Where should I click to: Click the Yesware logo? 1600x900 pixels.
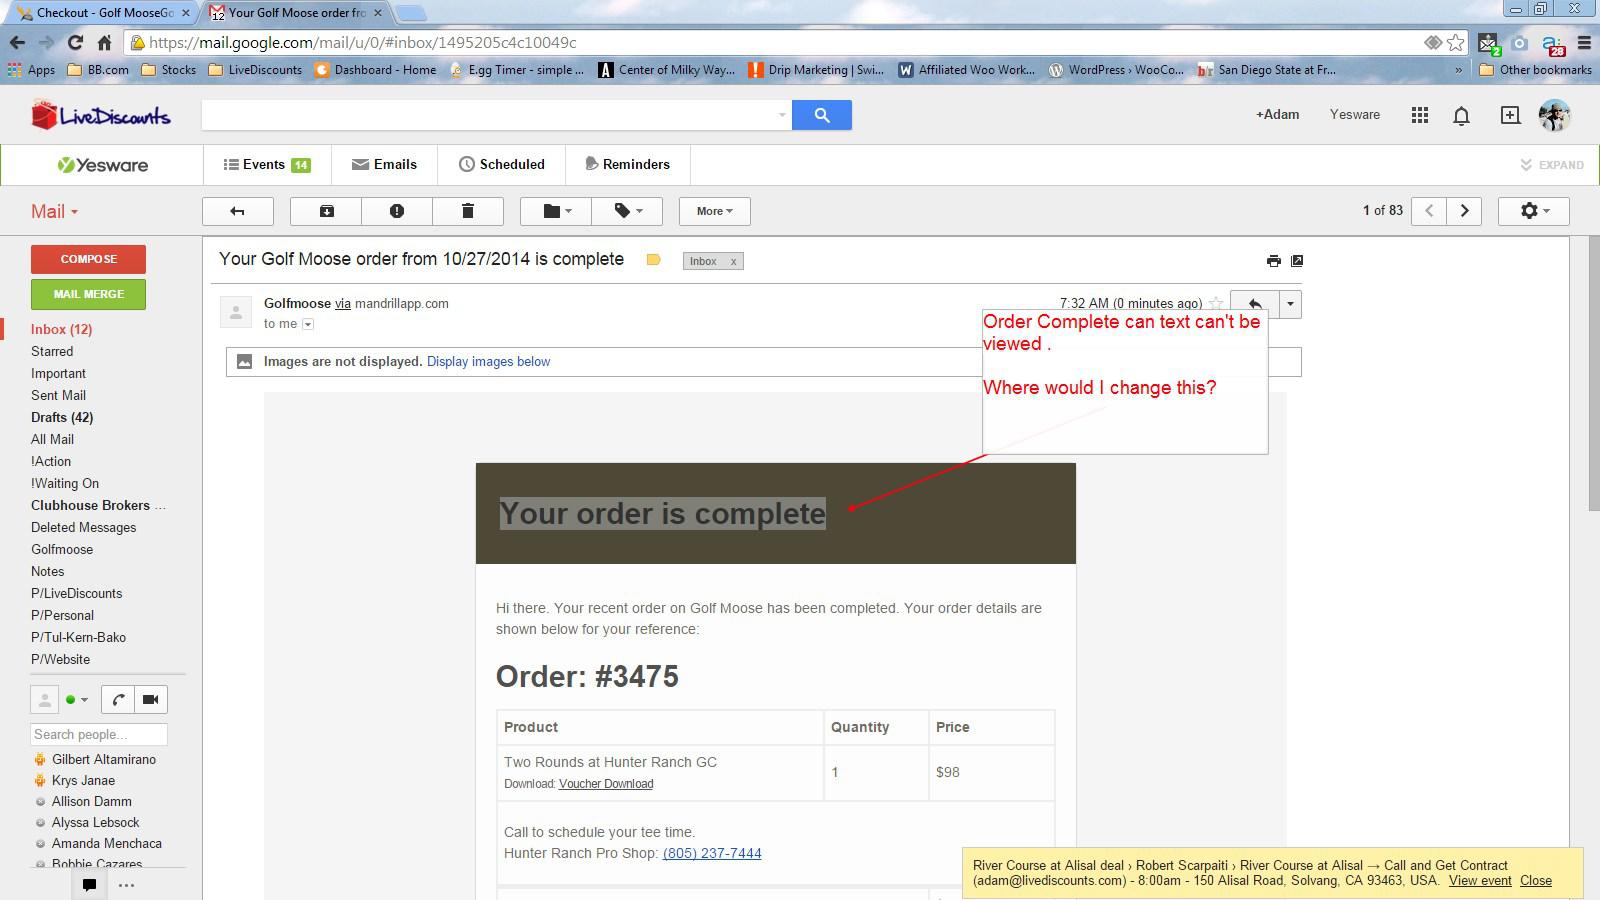[102, 165]
